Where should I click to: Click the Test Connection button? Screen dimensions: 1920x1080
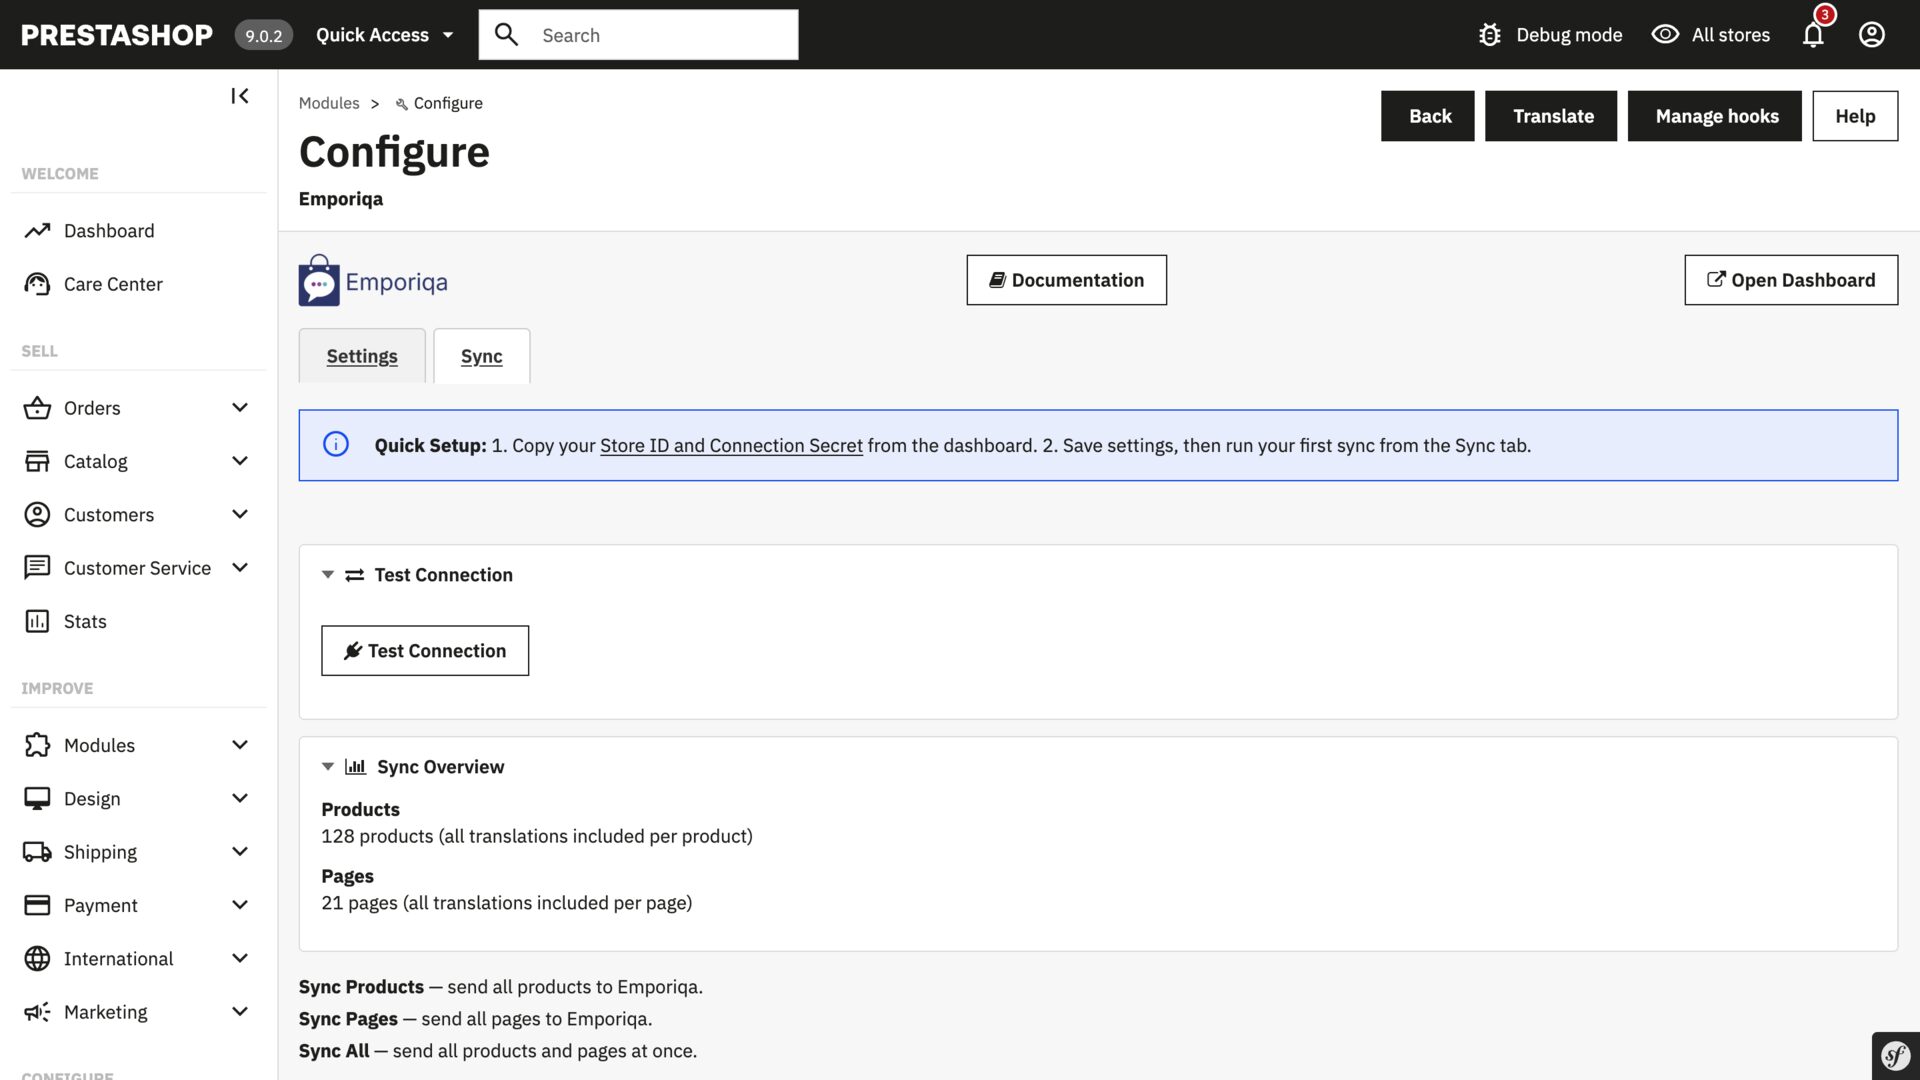pos(424,650)
